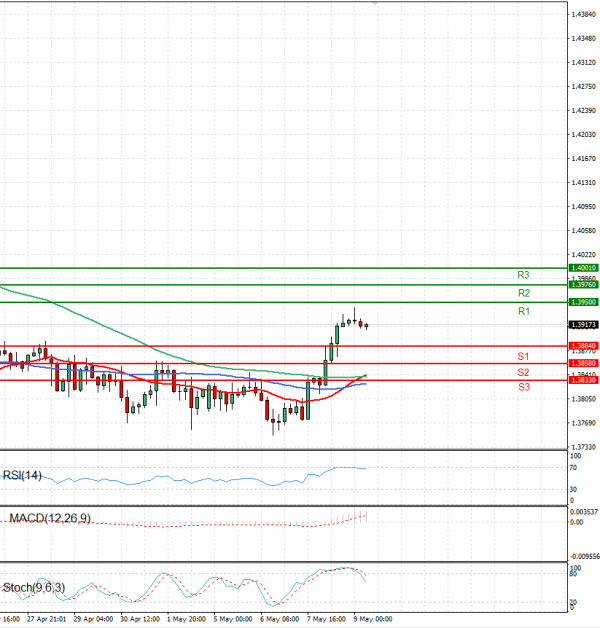Click the current price tag 1.39173
Viewport: 600px width, 628px height.
point(583,325)
